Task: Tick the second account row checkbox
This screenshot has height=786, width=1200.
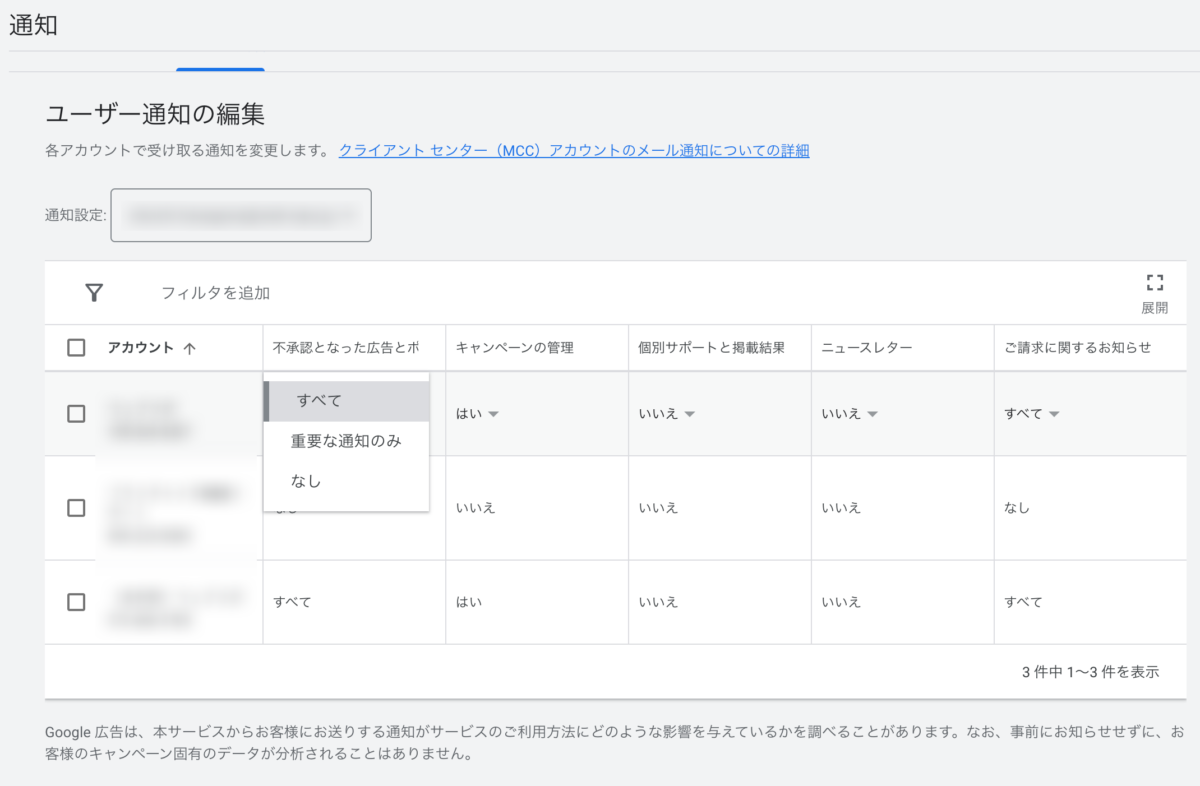Action: [76, 508]
